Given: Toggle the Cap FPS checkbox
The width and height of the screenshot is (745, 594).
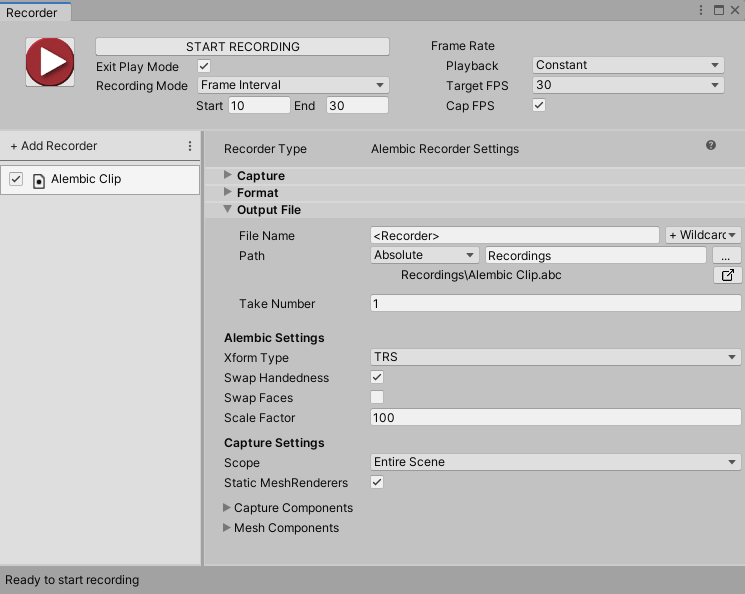Looking at the screenshot, I should tap(539, 106).
